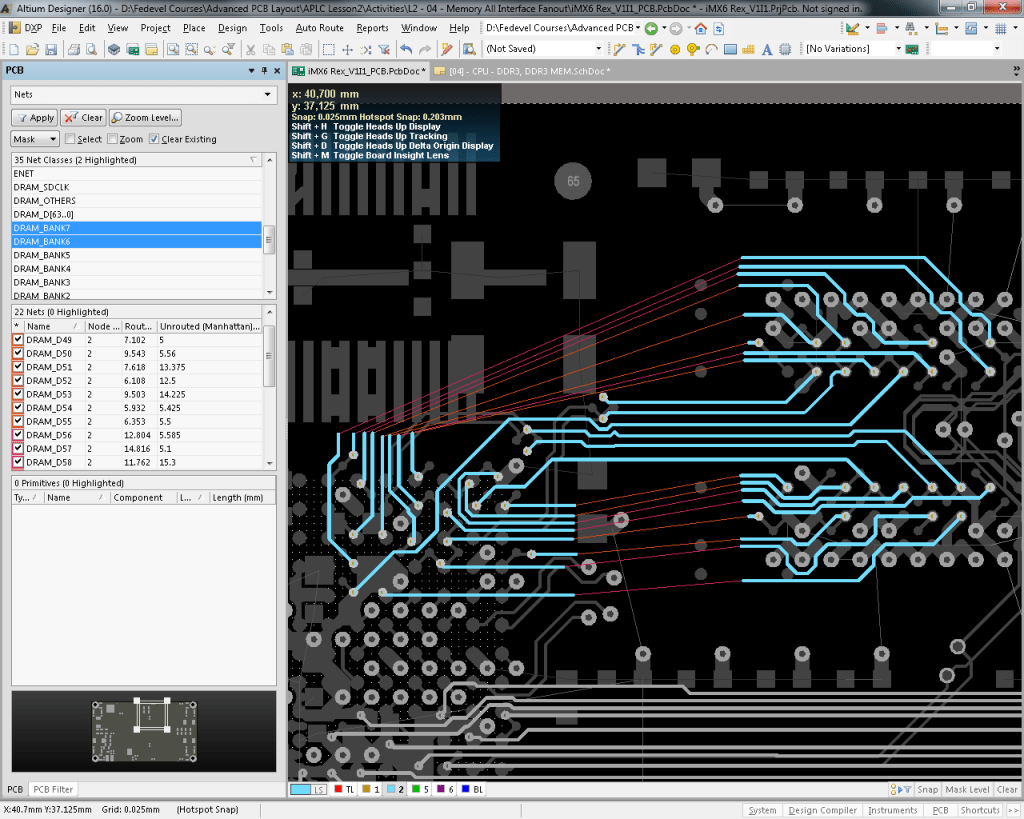1024x819 pixels.
Task: Click the Save document toolbar icon
Action: [x=50, y=49]
